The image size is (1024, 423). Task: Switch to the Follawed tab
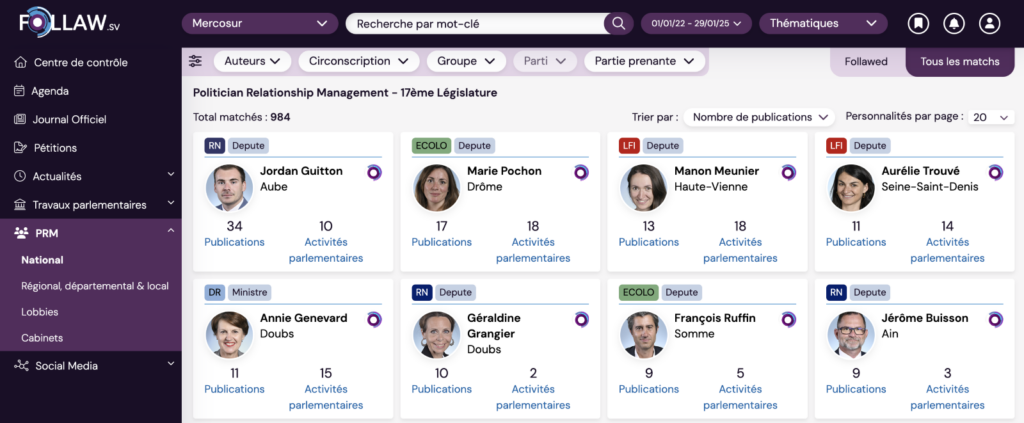point(866,61)
